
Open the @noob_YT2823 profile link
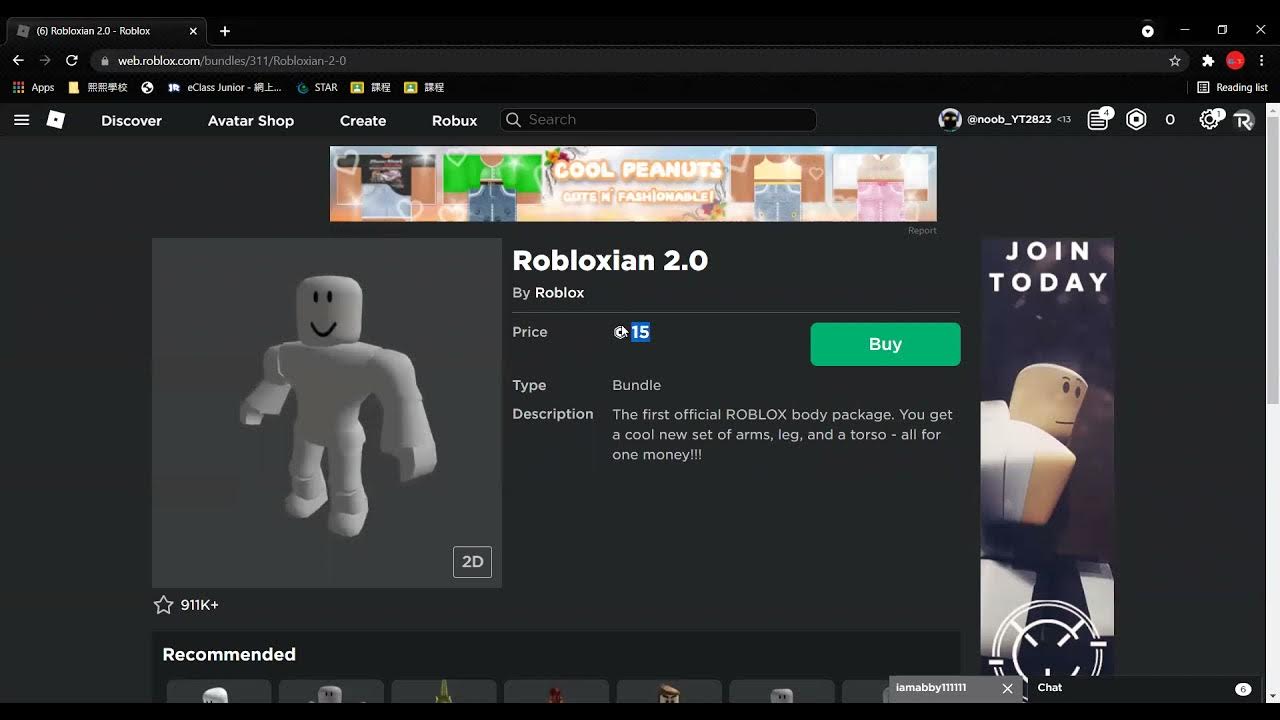click(1009, 120)
